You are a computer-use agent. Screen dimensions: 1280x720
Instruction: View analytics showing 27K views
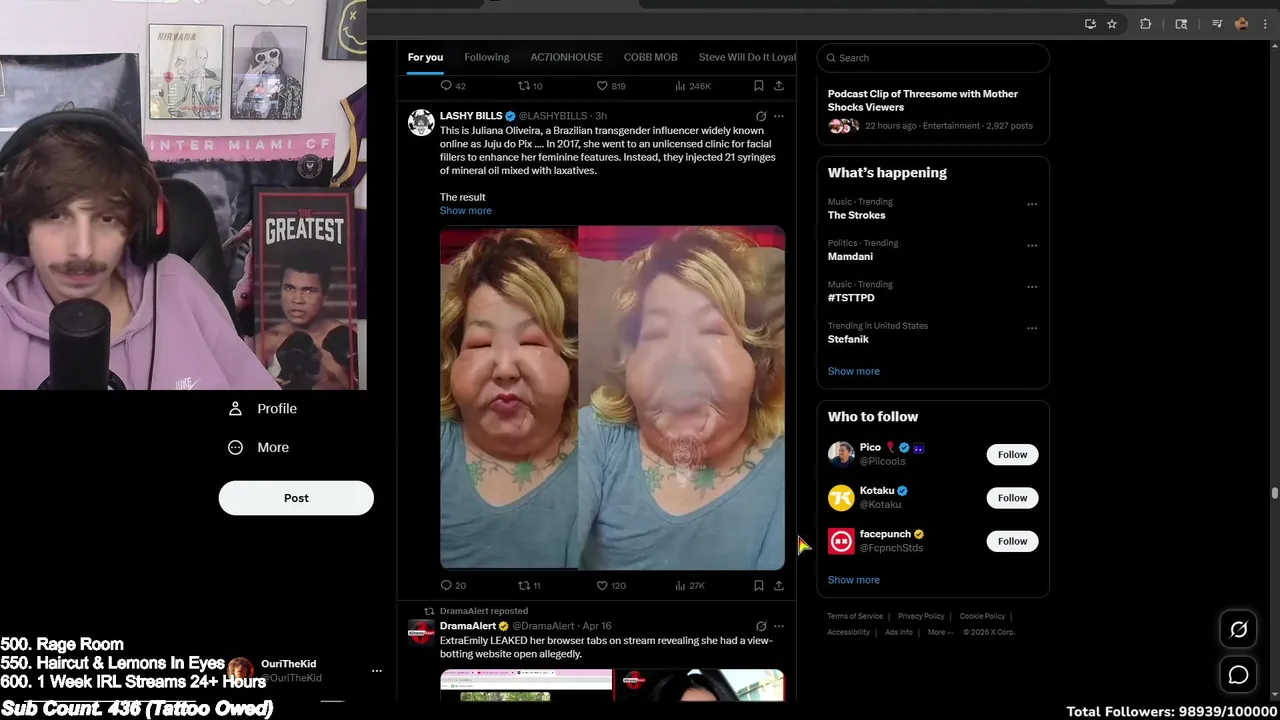(680, 585)
